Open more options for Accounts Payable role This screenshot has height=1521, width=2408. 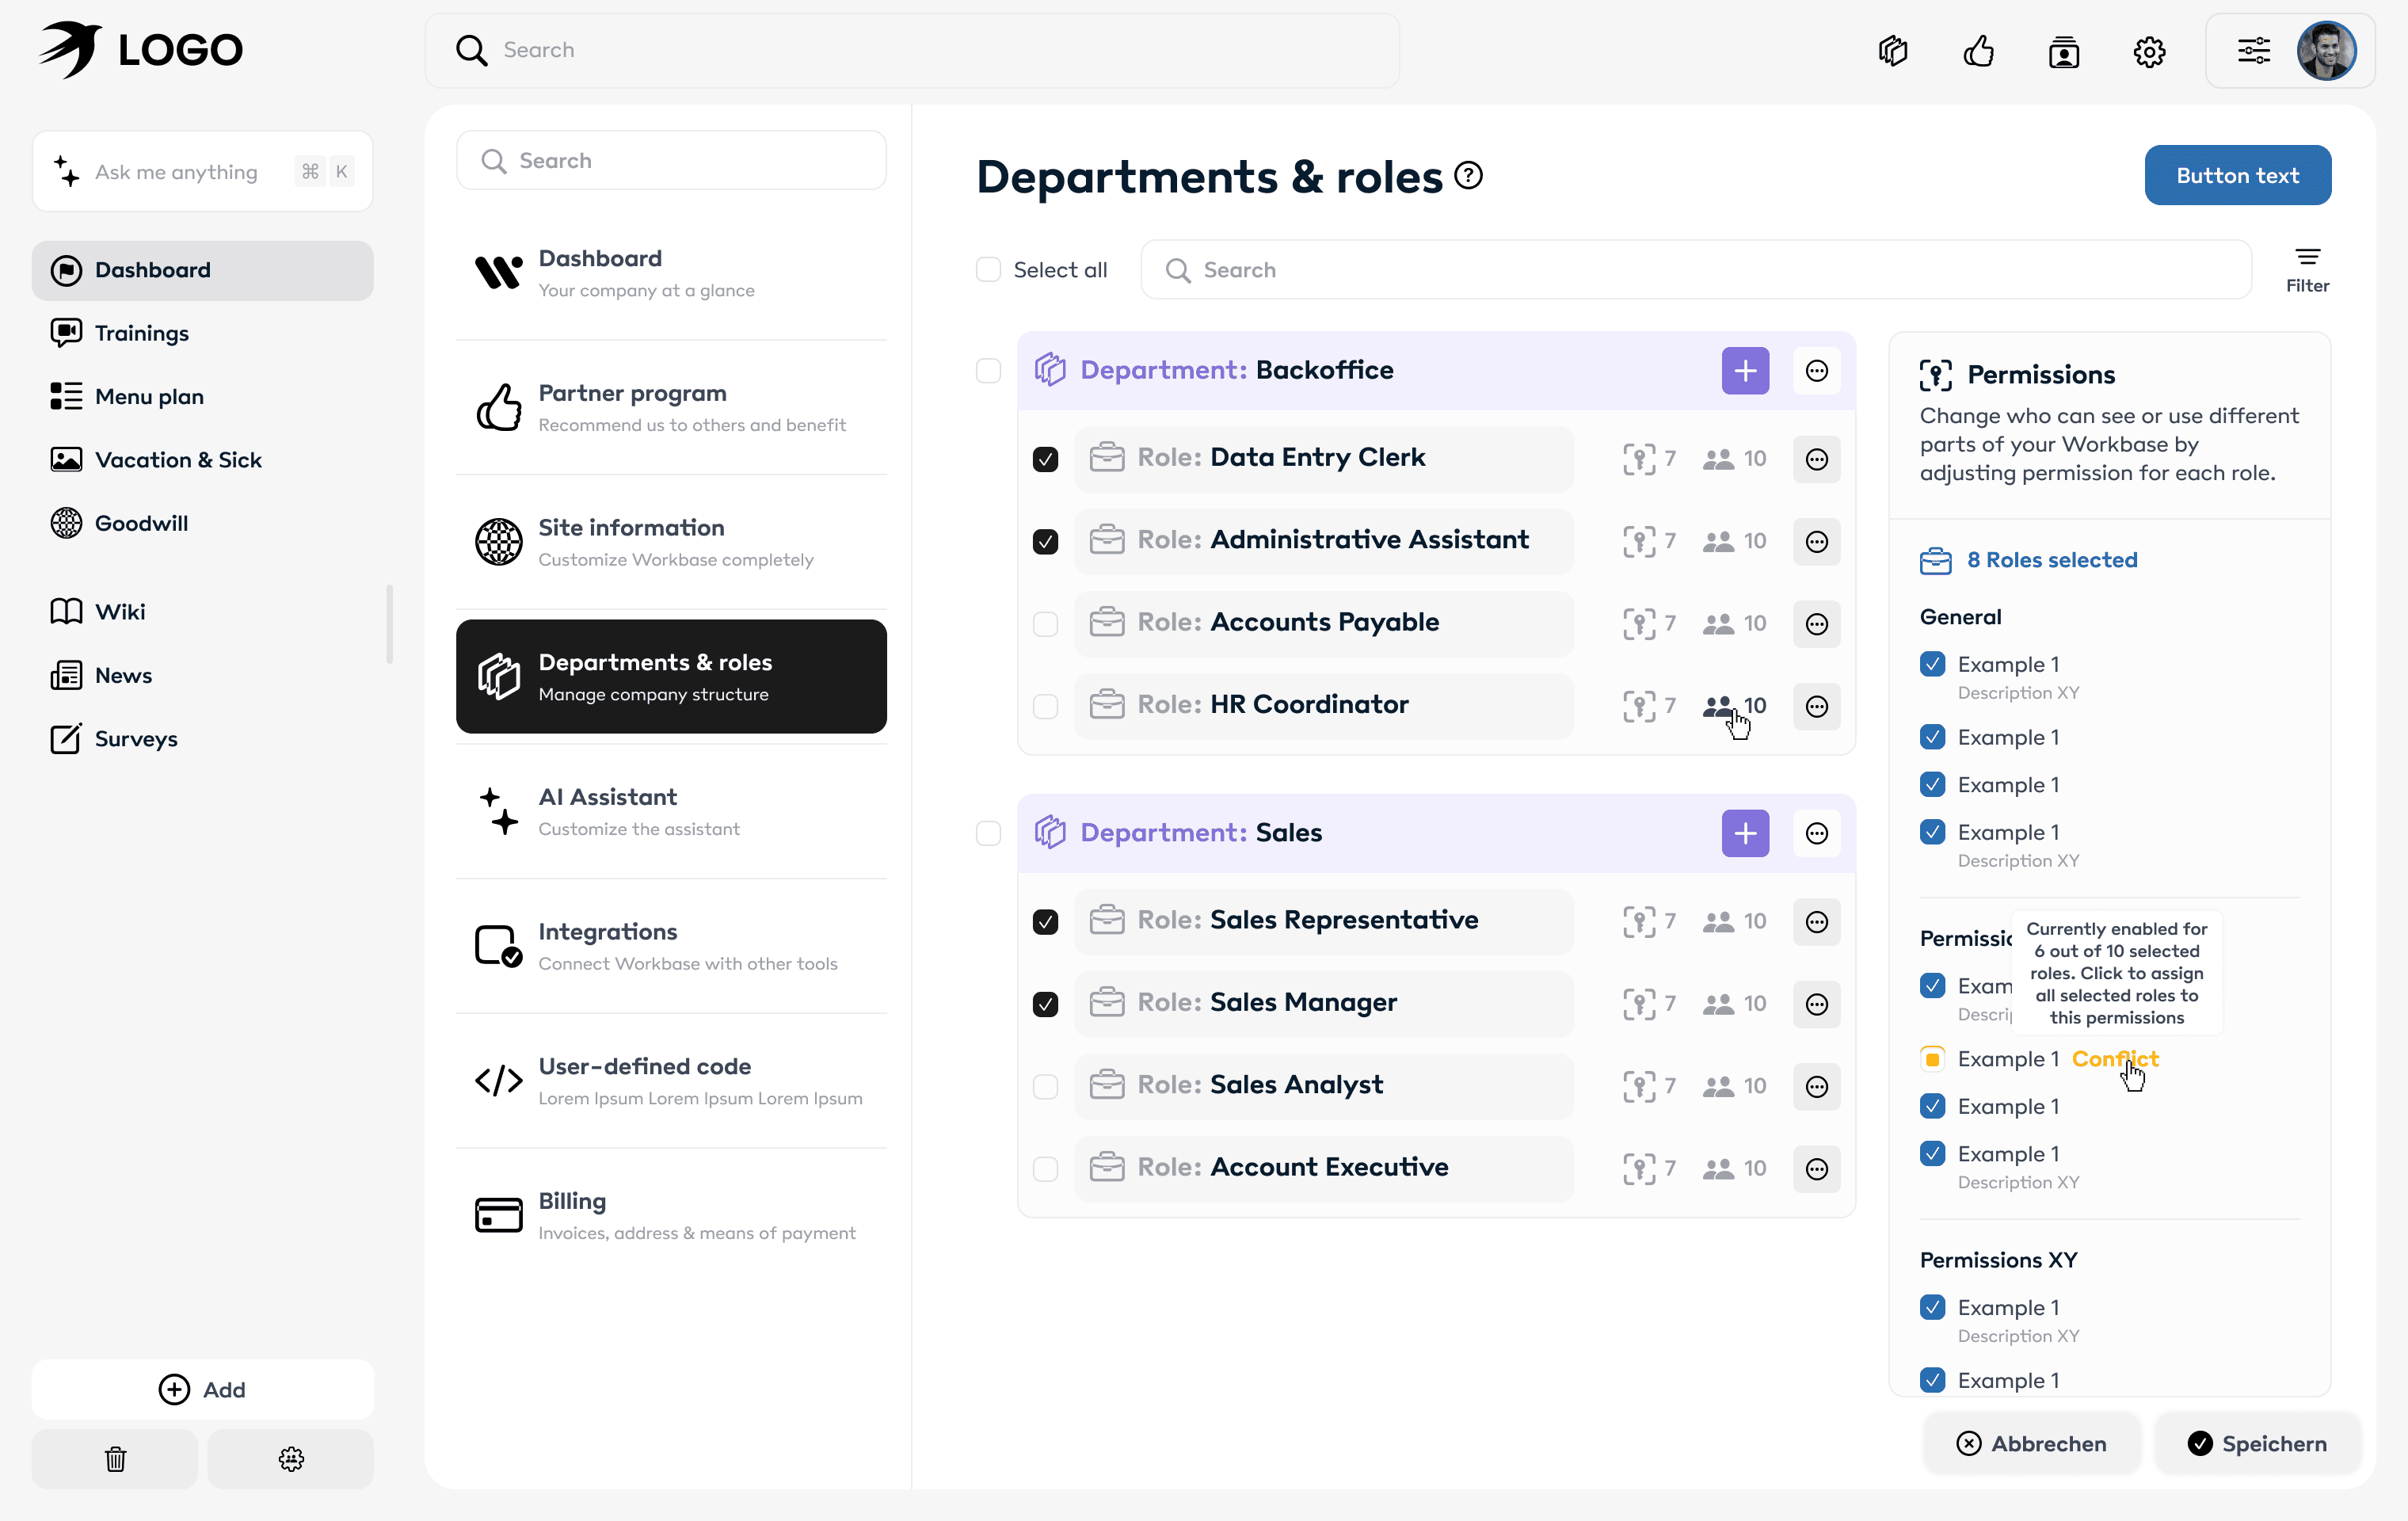(1816, 624)
